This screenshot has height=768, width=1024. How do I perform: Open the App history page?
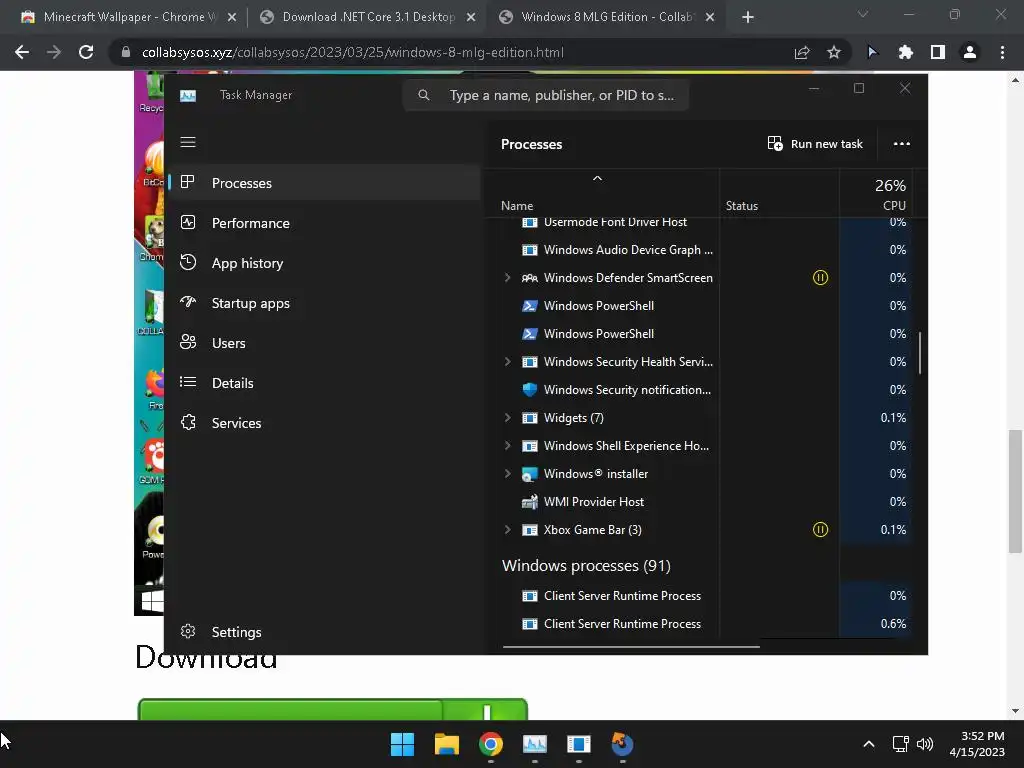point(325,263)
